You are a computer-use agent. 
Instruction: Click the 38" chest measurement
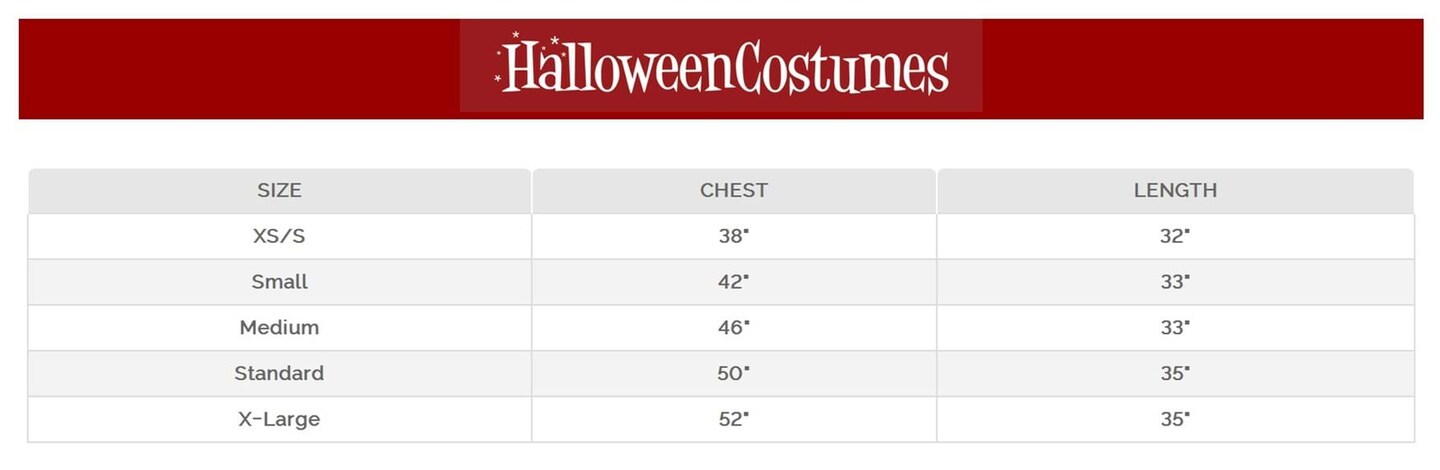click(x=733, y=236)
